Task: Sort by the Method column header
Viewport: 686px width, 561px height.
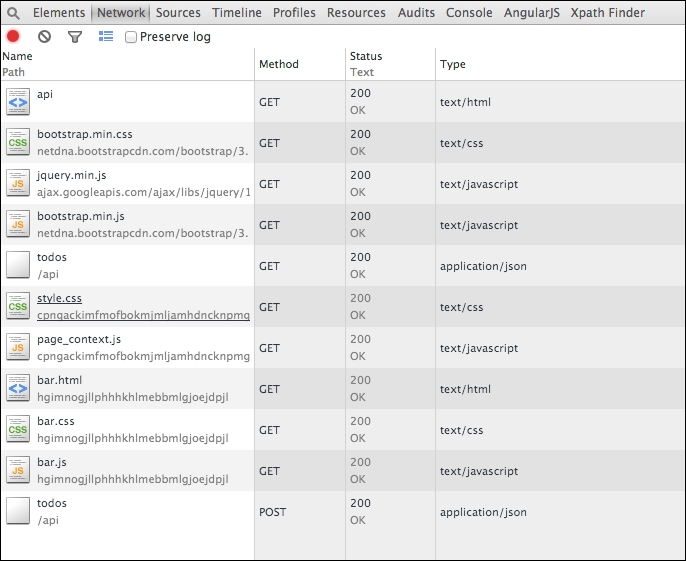Action: tap(300, 64)
